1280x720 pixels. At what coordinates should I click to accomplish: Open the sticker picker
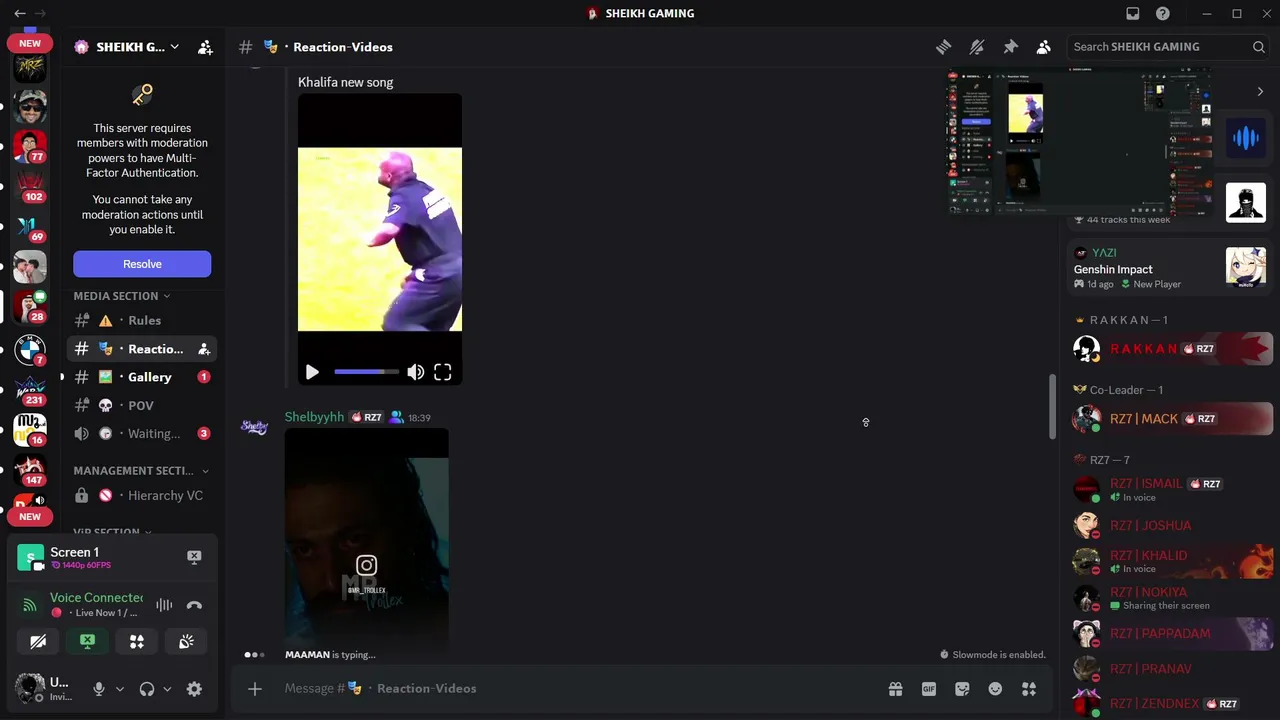click(962, 689)
